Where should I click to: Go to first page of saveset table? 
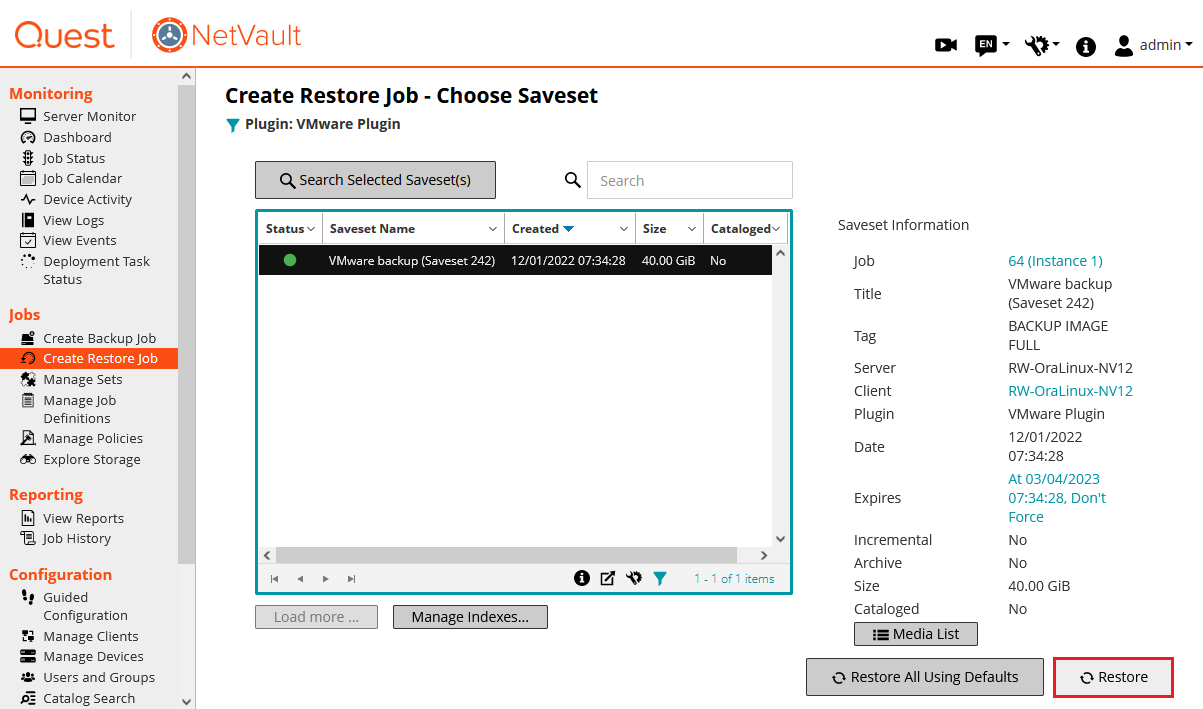[x=275, y=578]
